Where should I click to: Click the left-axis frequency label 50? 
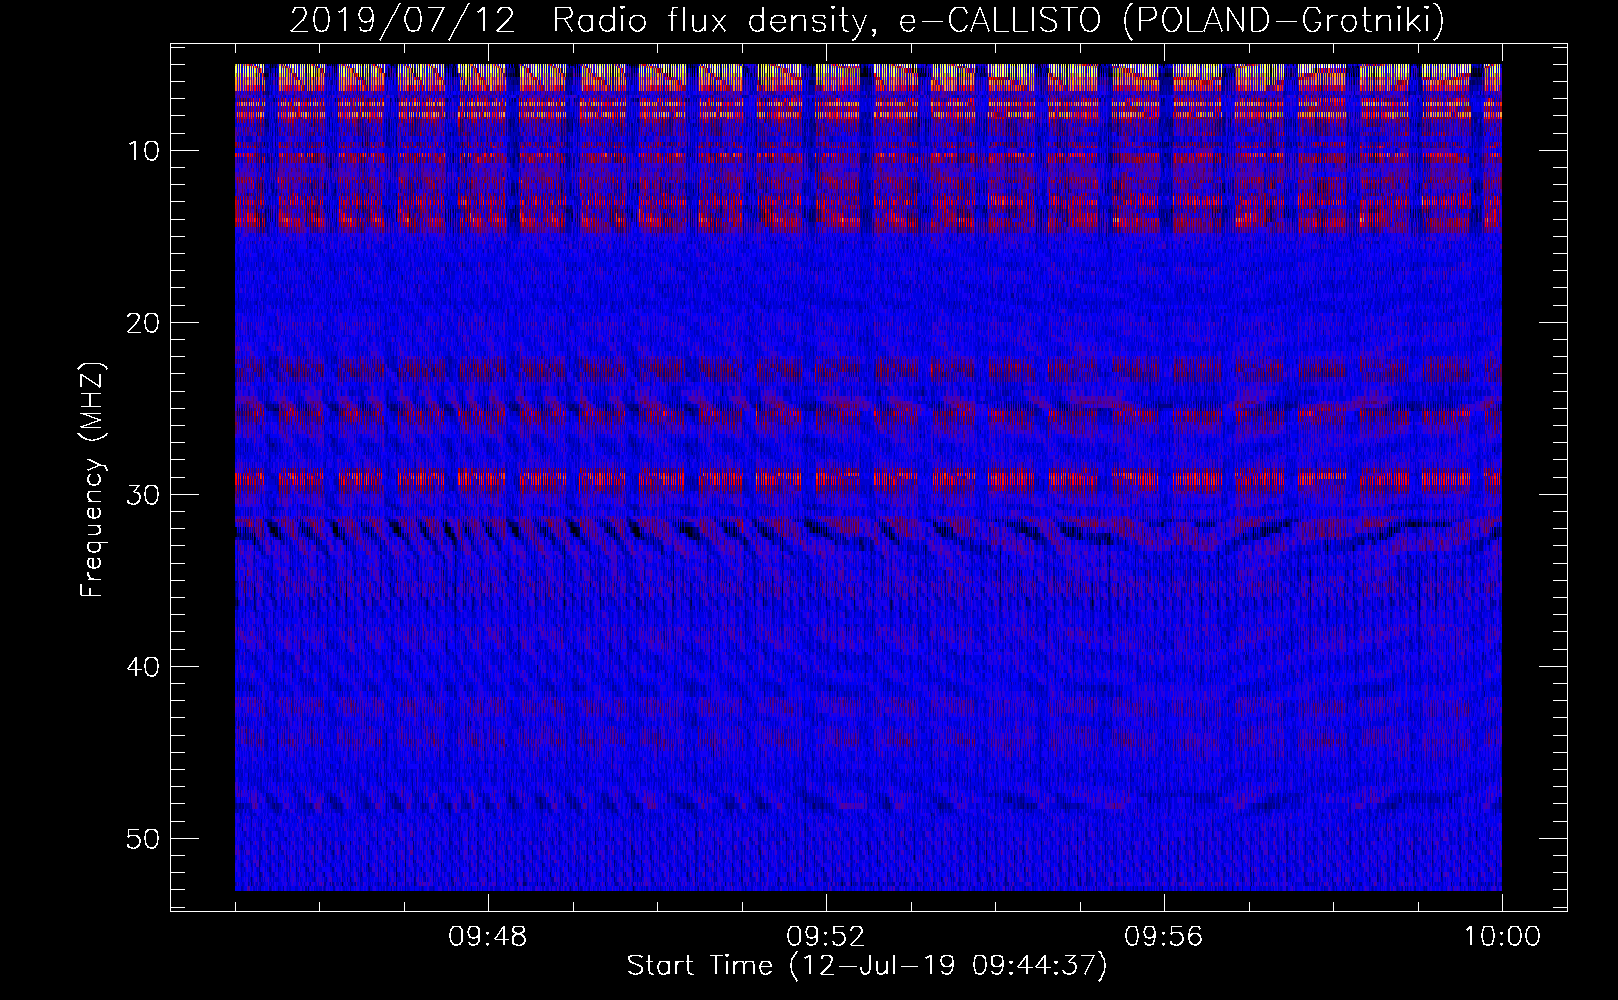point(144,839)
